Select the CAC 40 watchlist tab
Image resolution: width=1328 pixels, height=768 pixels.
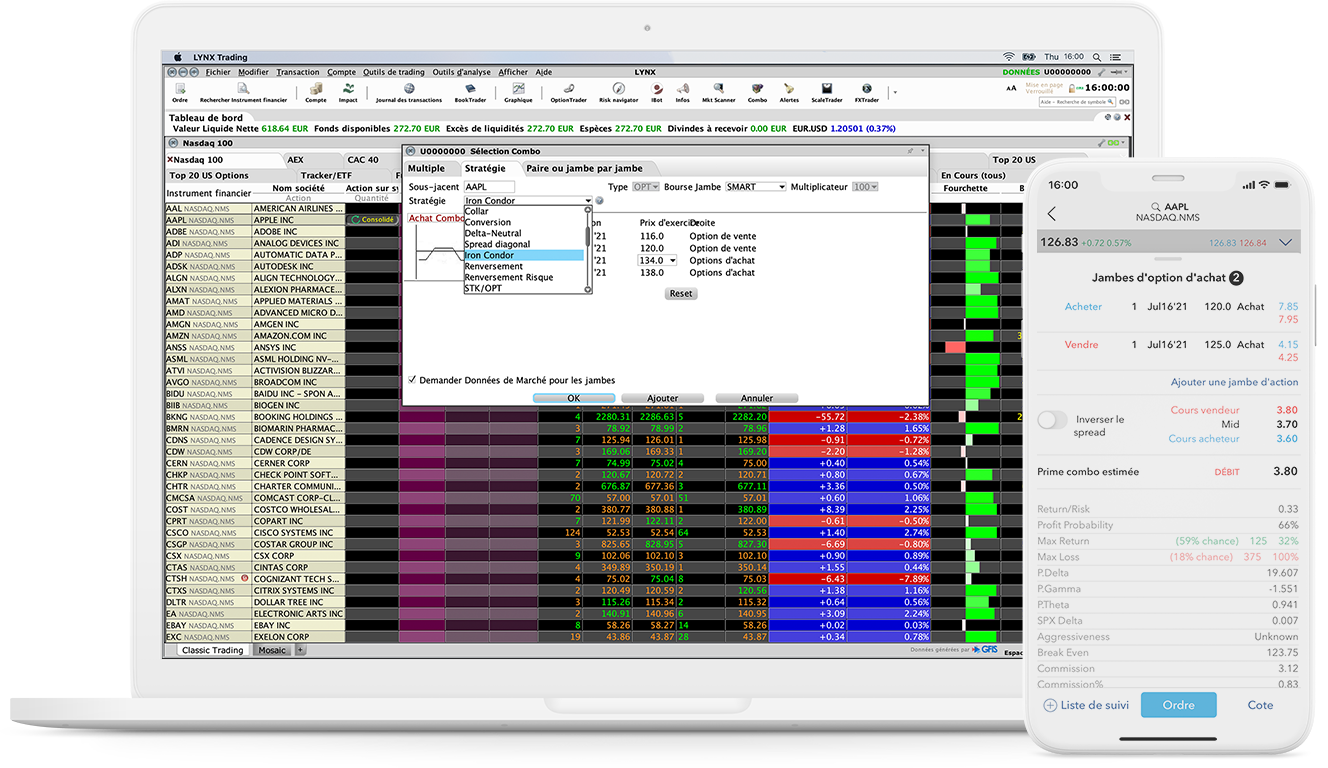(363, 160)
